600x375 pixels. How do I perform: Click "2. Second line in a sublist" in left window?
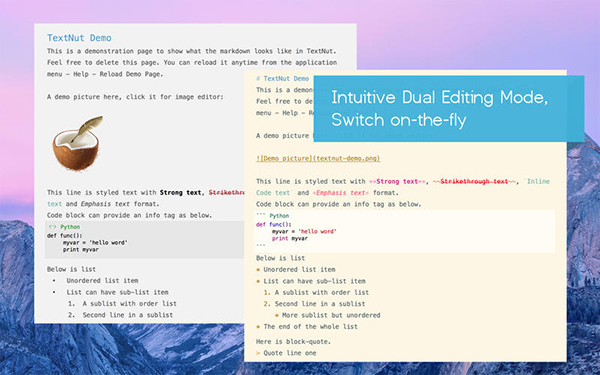[x=121, y=315]
